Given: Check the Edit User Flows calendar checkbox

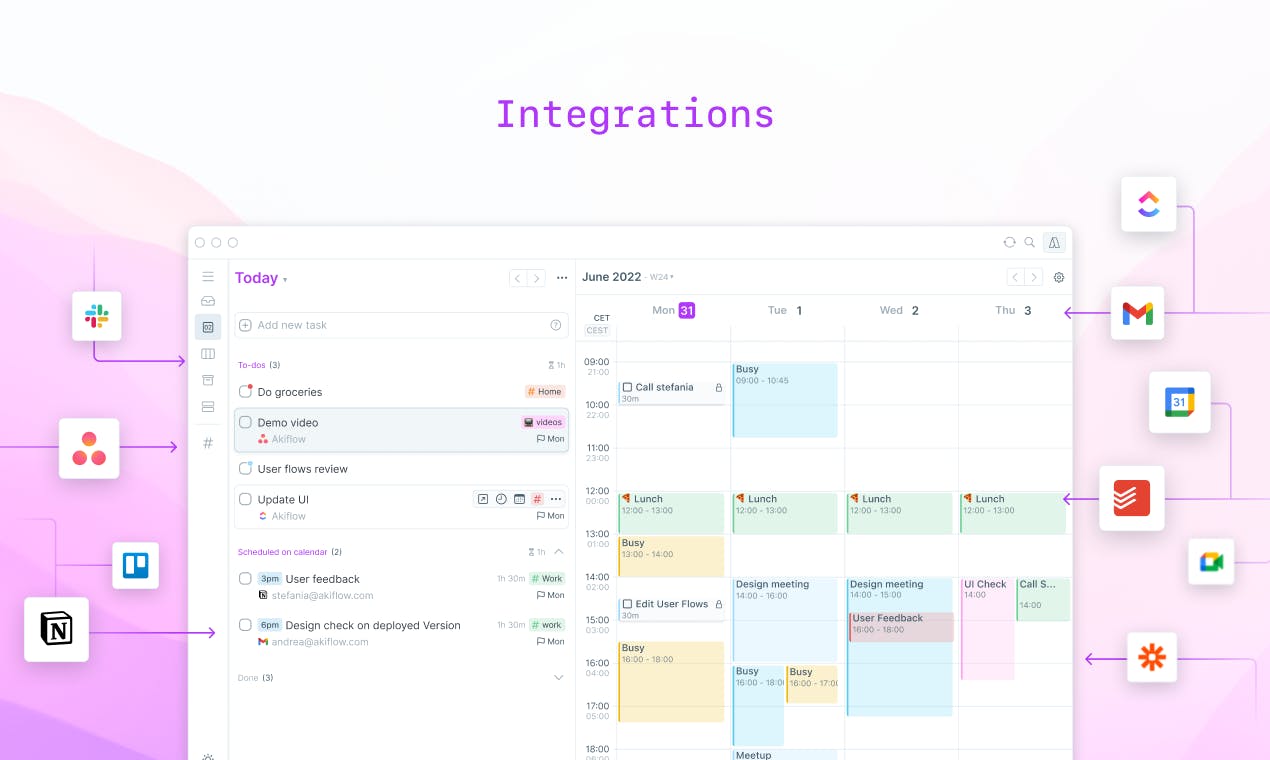Looking at the screenshot, I should 627,604.
